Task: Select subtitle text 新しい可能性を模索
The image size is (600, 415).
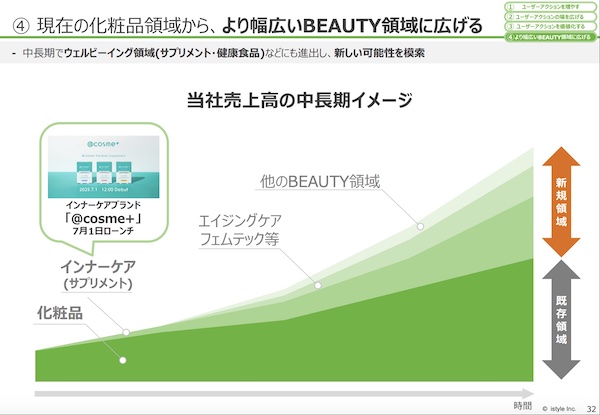Action: tap(379, 53)
